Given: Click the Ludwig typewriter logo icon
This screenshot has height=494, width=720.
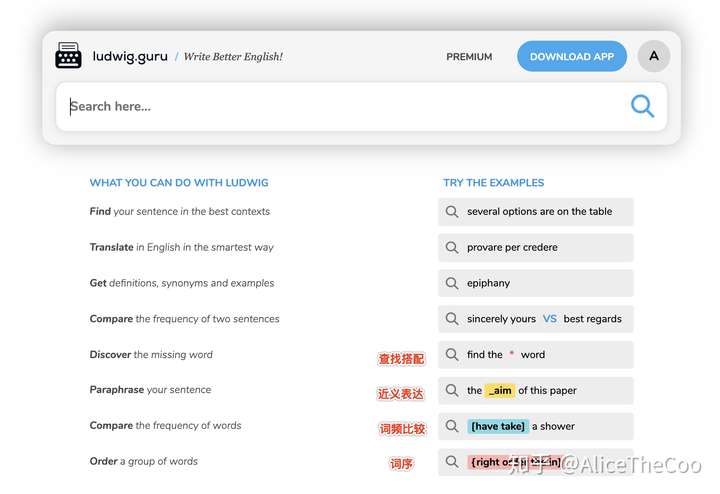Looking at the screenshot, I should 68,56.
